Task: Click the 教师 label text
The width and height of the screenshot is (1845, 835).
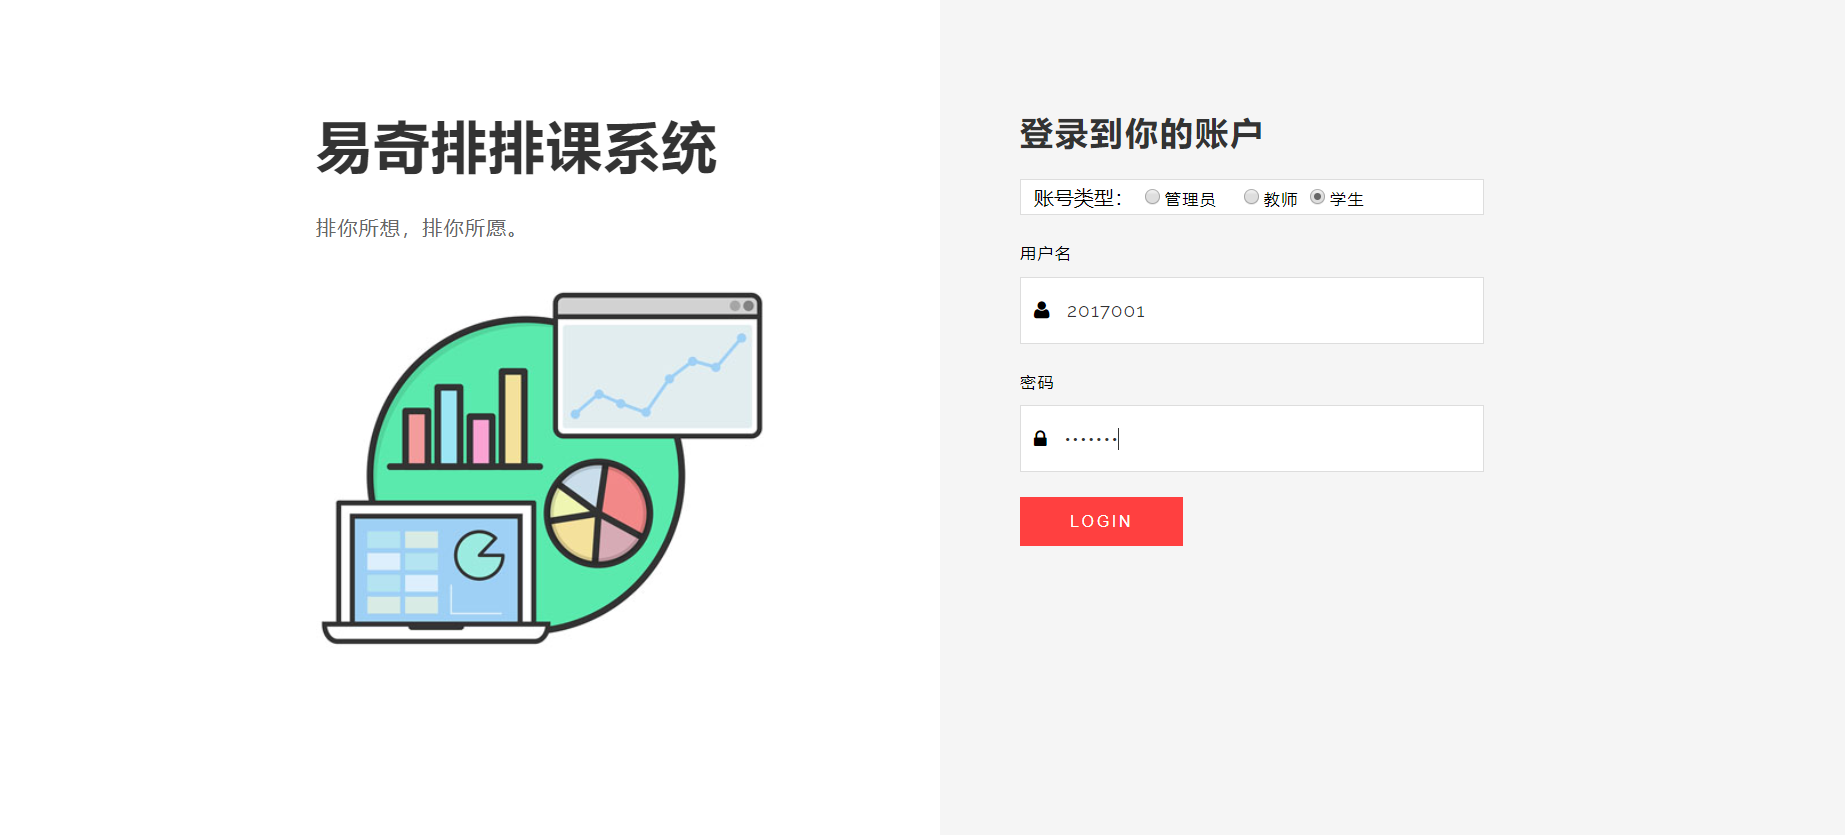Action: 1280,199
